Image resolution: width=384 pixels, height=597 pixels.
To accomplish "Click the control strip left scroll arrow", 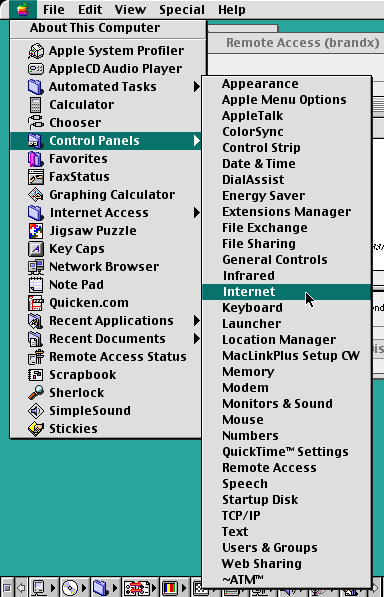I will click(21, 588).
